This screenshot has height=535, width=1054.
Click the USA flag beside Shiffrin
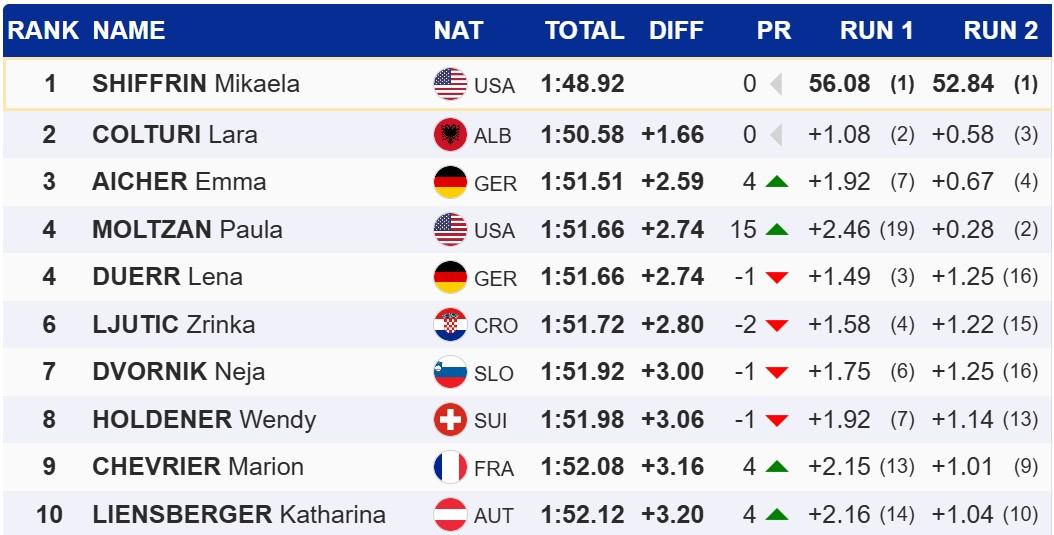point(450,84)
